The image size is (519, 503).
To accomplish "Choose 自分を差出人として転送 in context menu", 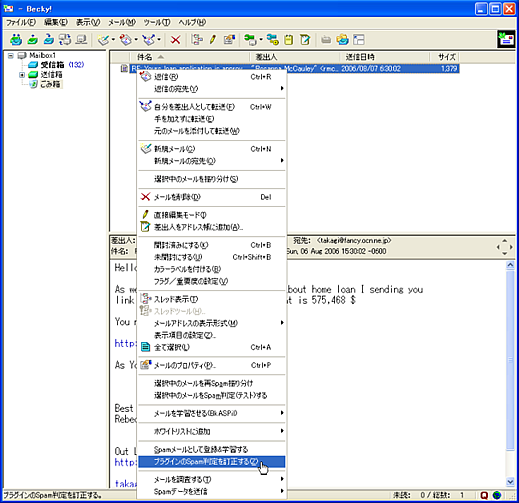I will coord(212,107).
